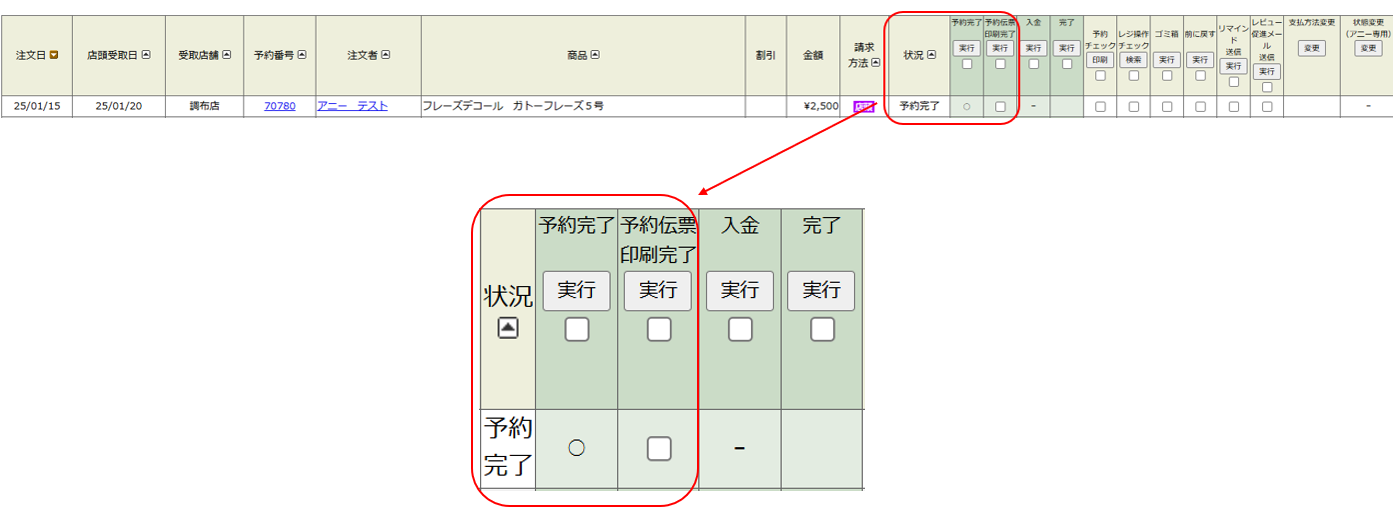Click the purple billing badge in the order row
Screen dimensions: 1393x523
tap(863, 107)
